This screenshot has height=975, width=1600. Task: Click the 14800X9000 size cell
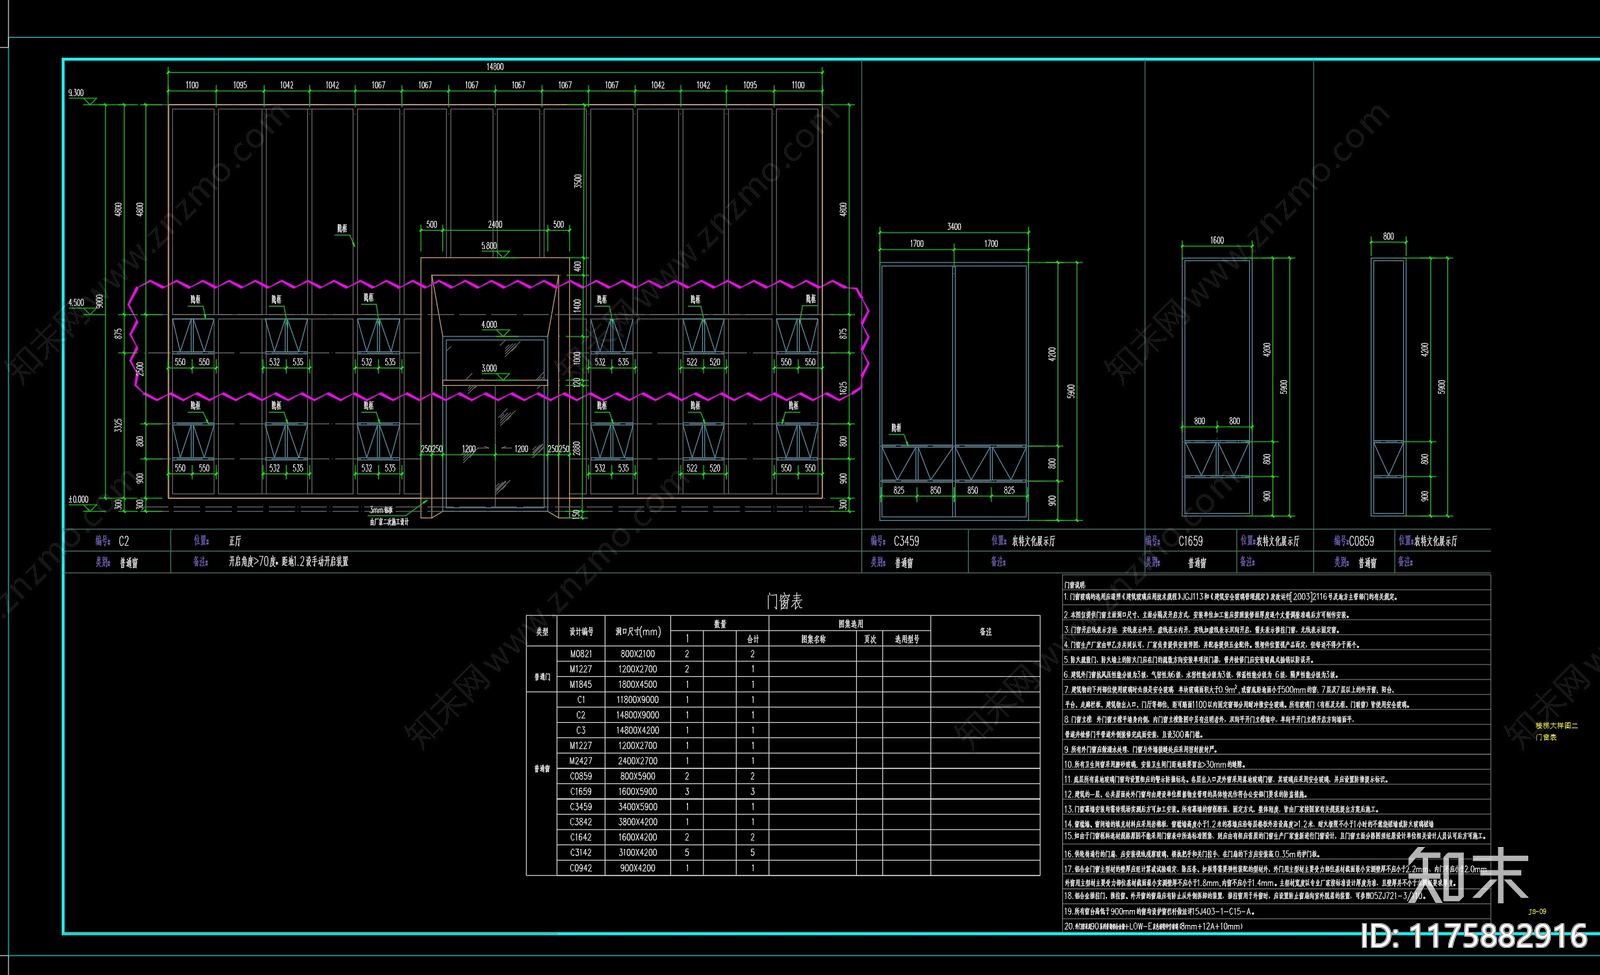[638, 715]
